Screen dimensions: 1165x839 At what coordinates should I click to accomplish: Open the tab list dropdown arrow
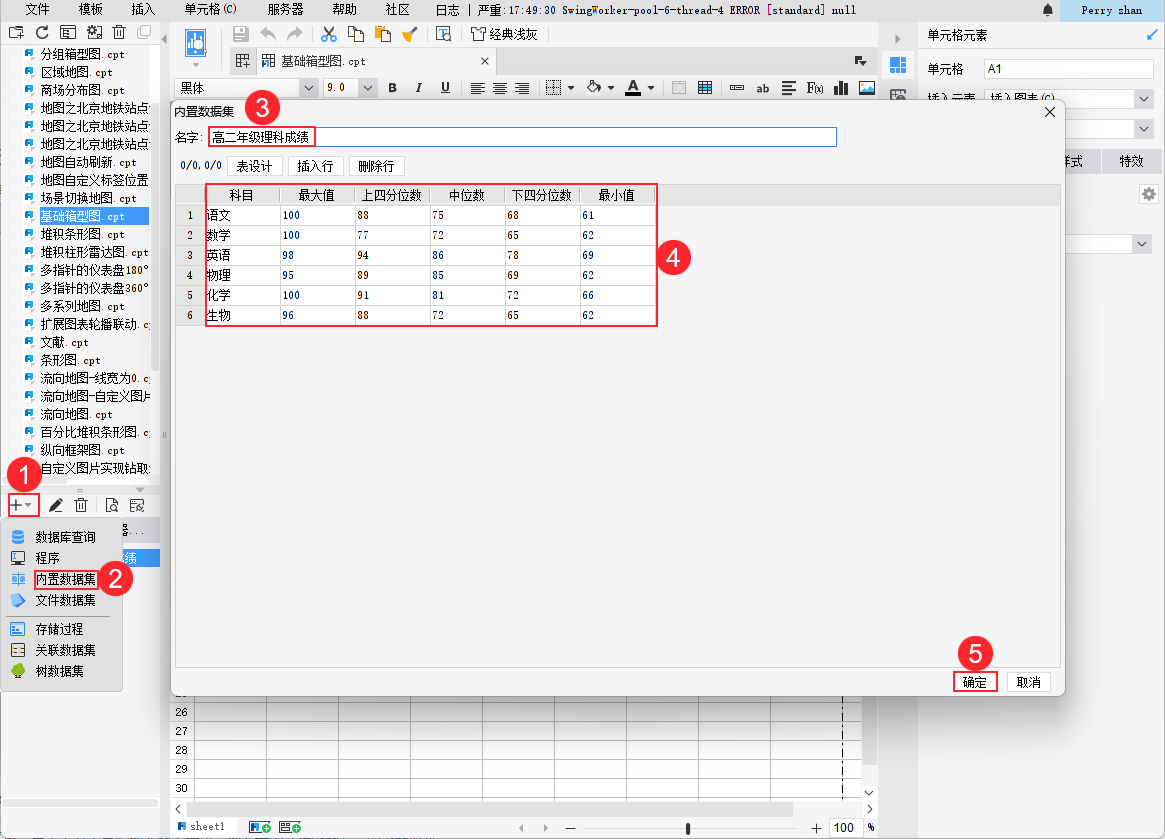[860, 61]
